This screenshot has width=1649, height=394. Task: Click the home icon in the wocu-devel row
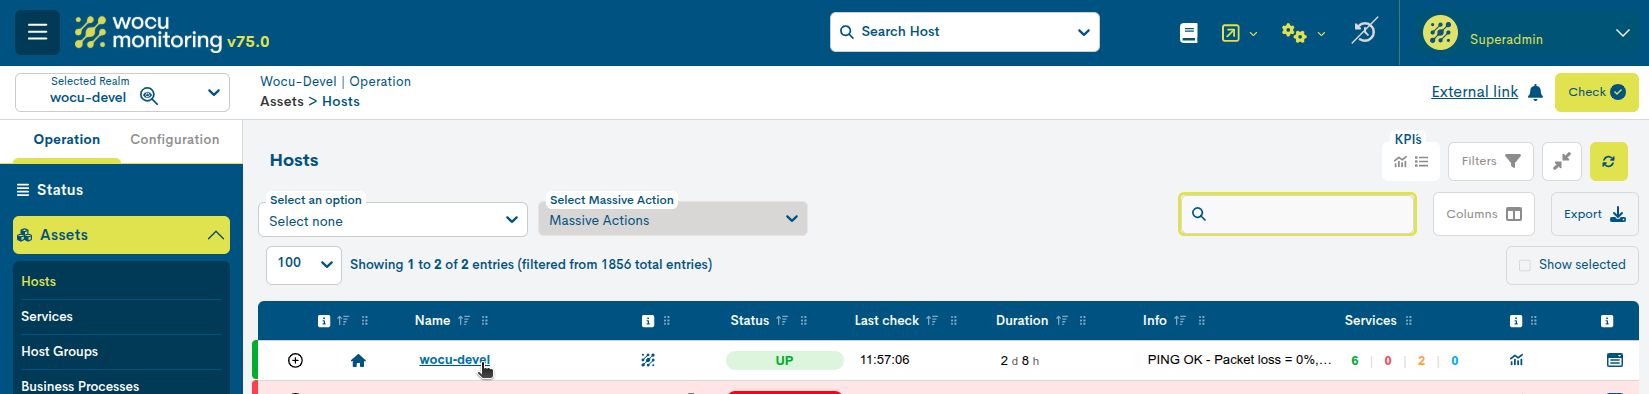358,360
